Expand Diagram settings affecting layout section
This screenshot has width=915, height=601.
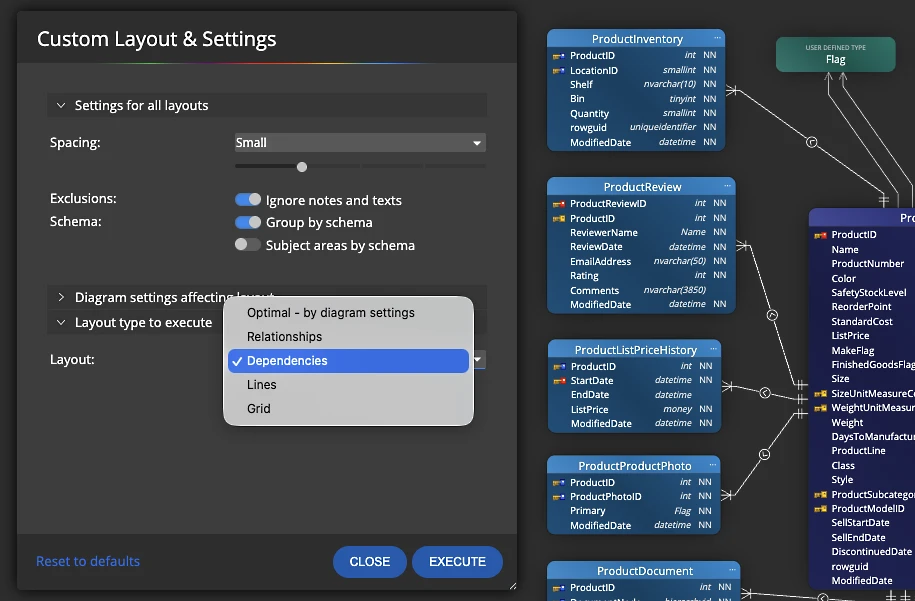tap(61, 298)
